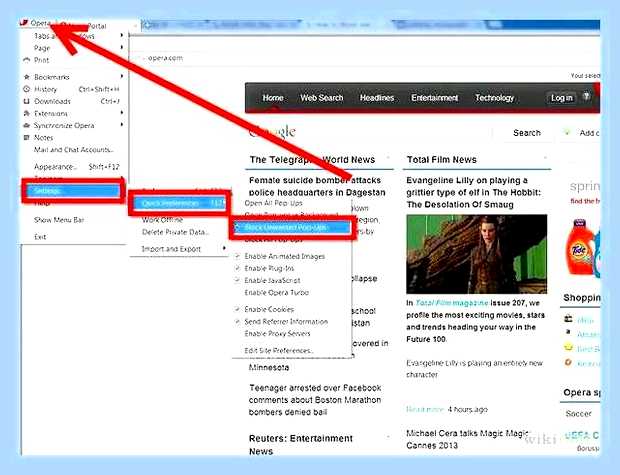
Task: Click the printer icon beside Print
Action: tap(26, 60)
